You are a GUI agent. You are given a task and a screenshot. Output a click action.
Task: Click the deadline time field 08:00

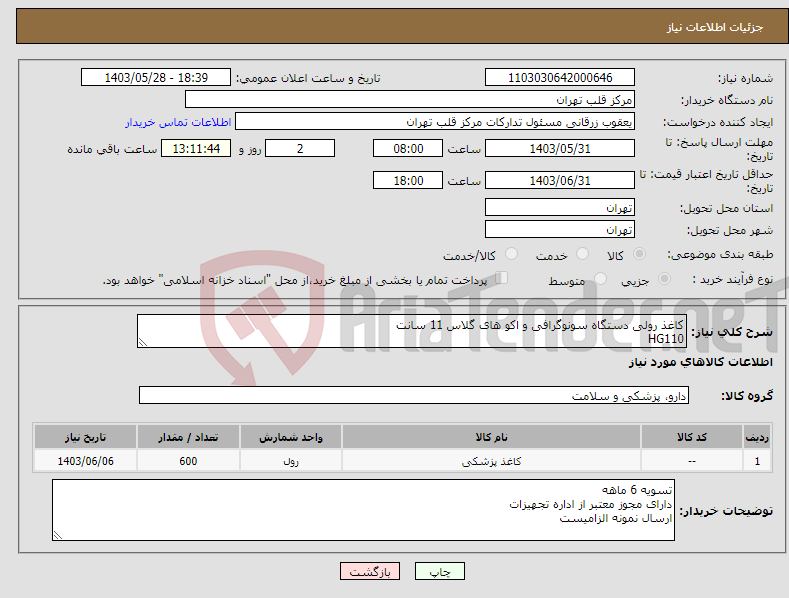tap(408, 148)
